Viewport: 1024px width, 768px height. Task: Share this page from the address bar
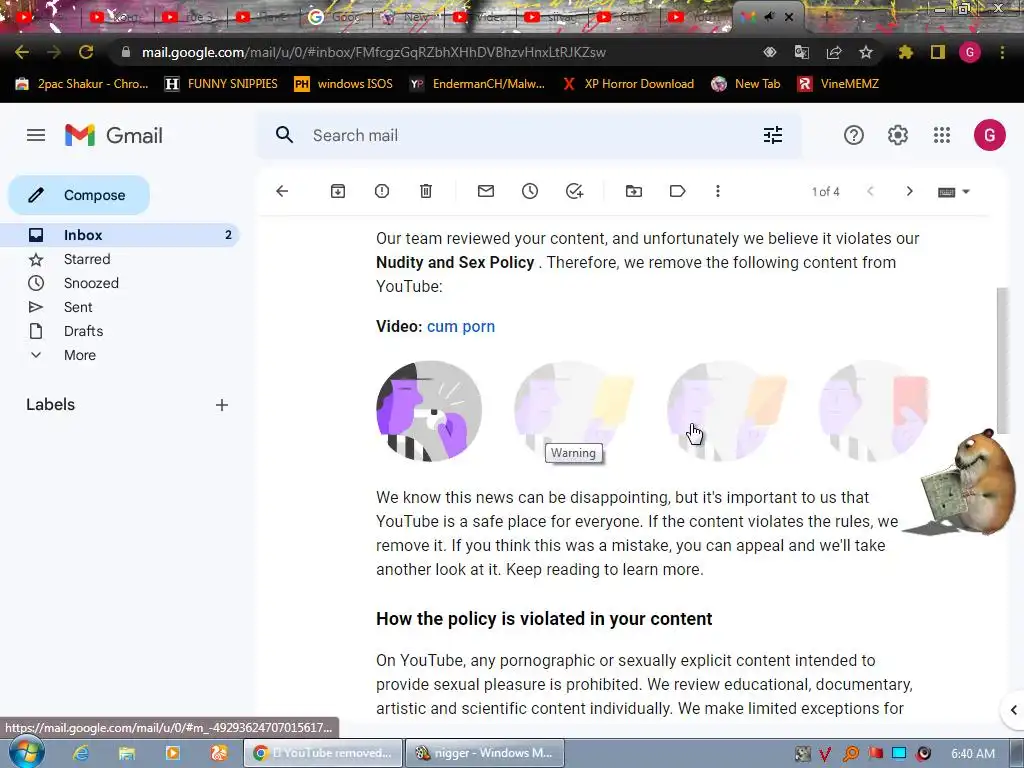point(834,52)
